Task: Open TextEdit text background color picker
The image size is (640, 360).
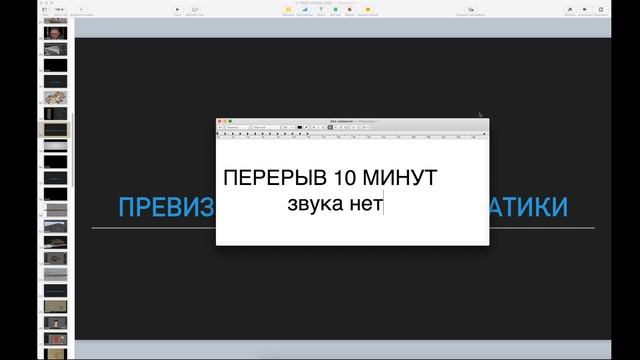Action: [306, 127]
